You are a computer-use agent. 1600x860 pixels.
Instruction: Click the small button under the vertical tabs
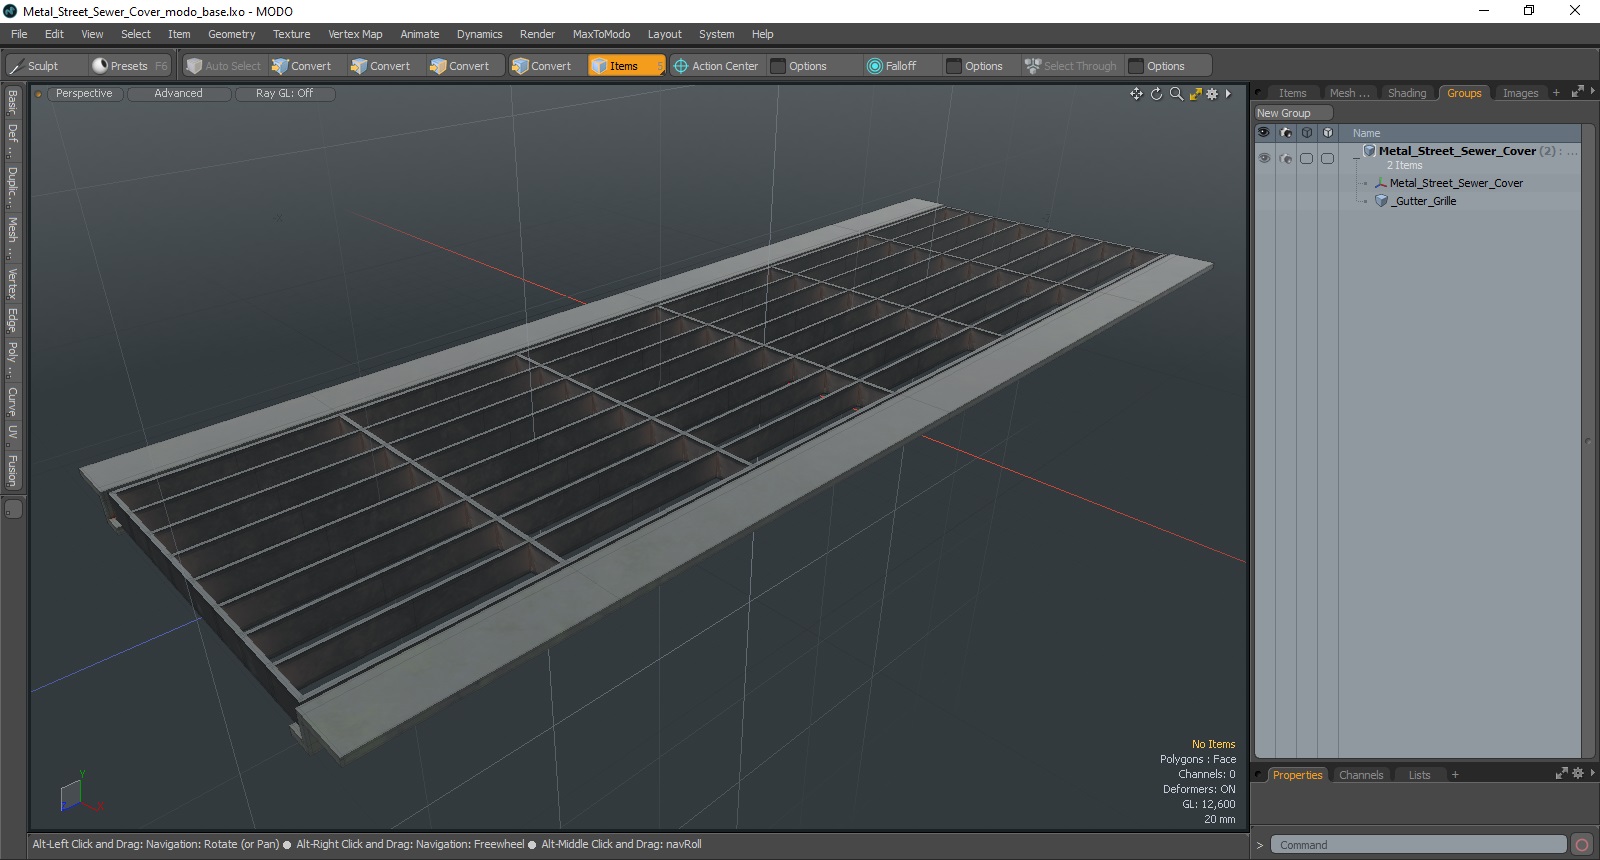point(13,509)
